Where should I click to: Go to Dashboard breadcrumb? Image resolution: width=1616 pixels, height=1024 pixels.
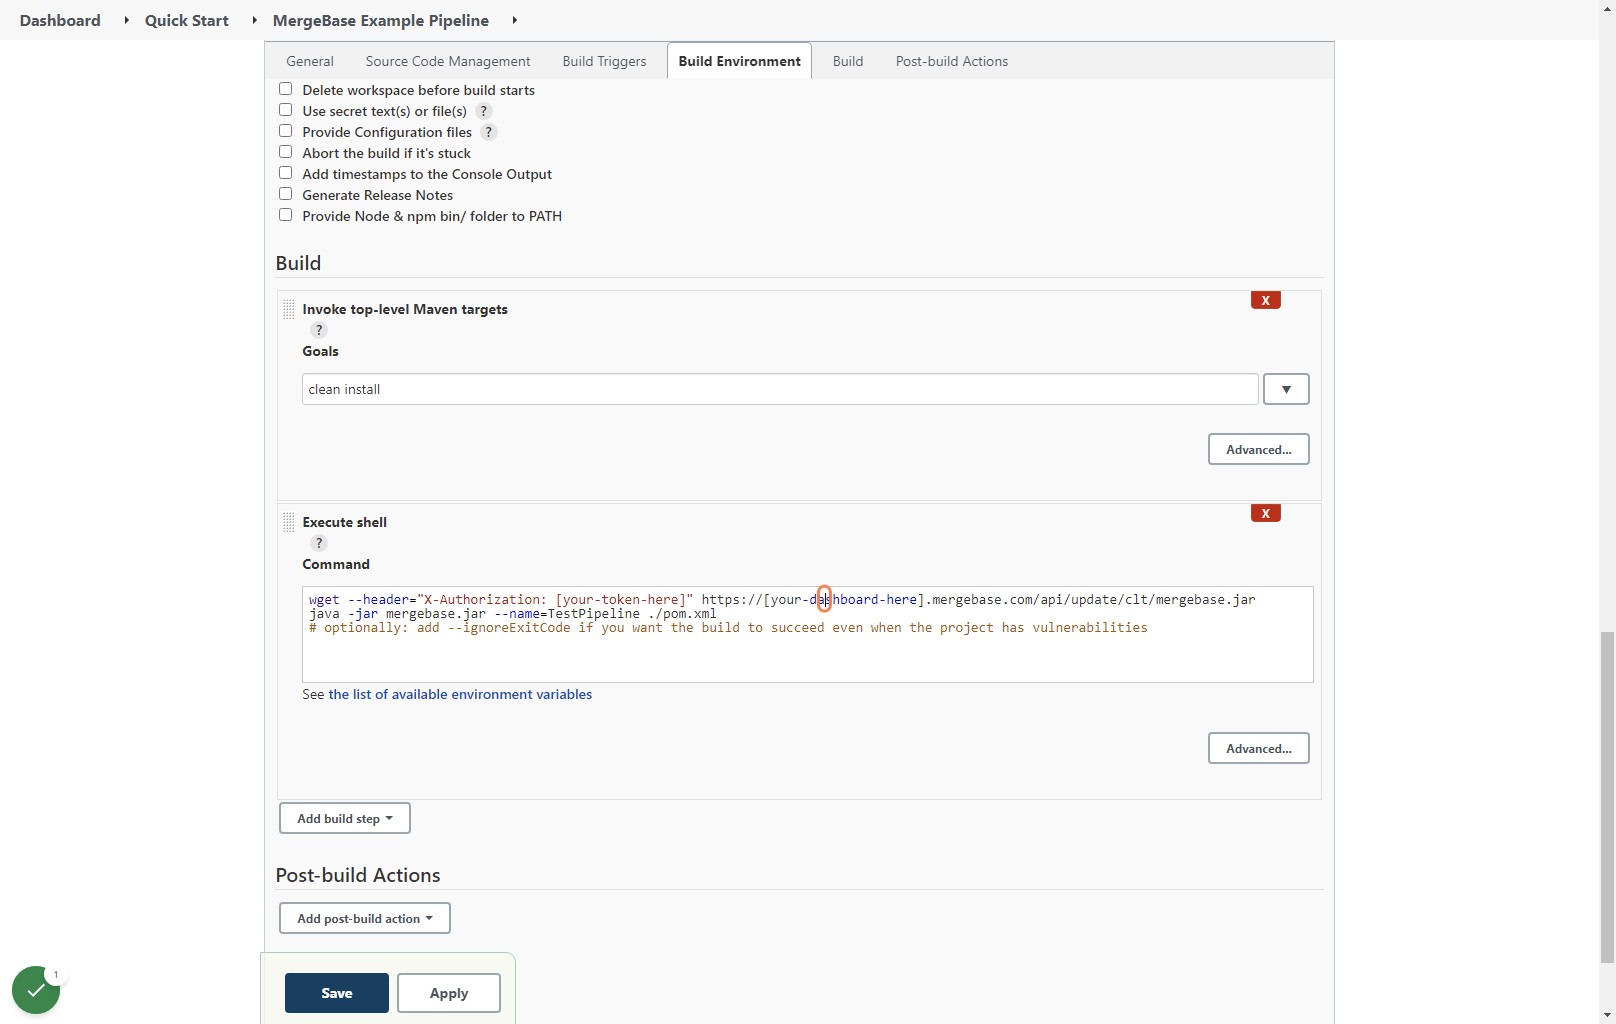click(60, 20)
